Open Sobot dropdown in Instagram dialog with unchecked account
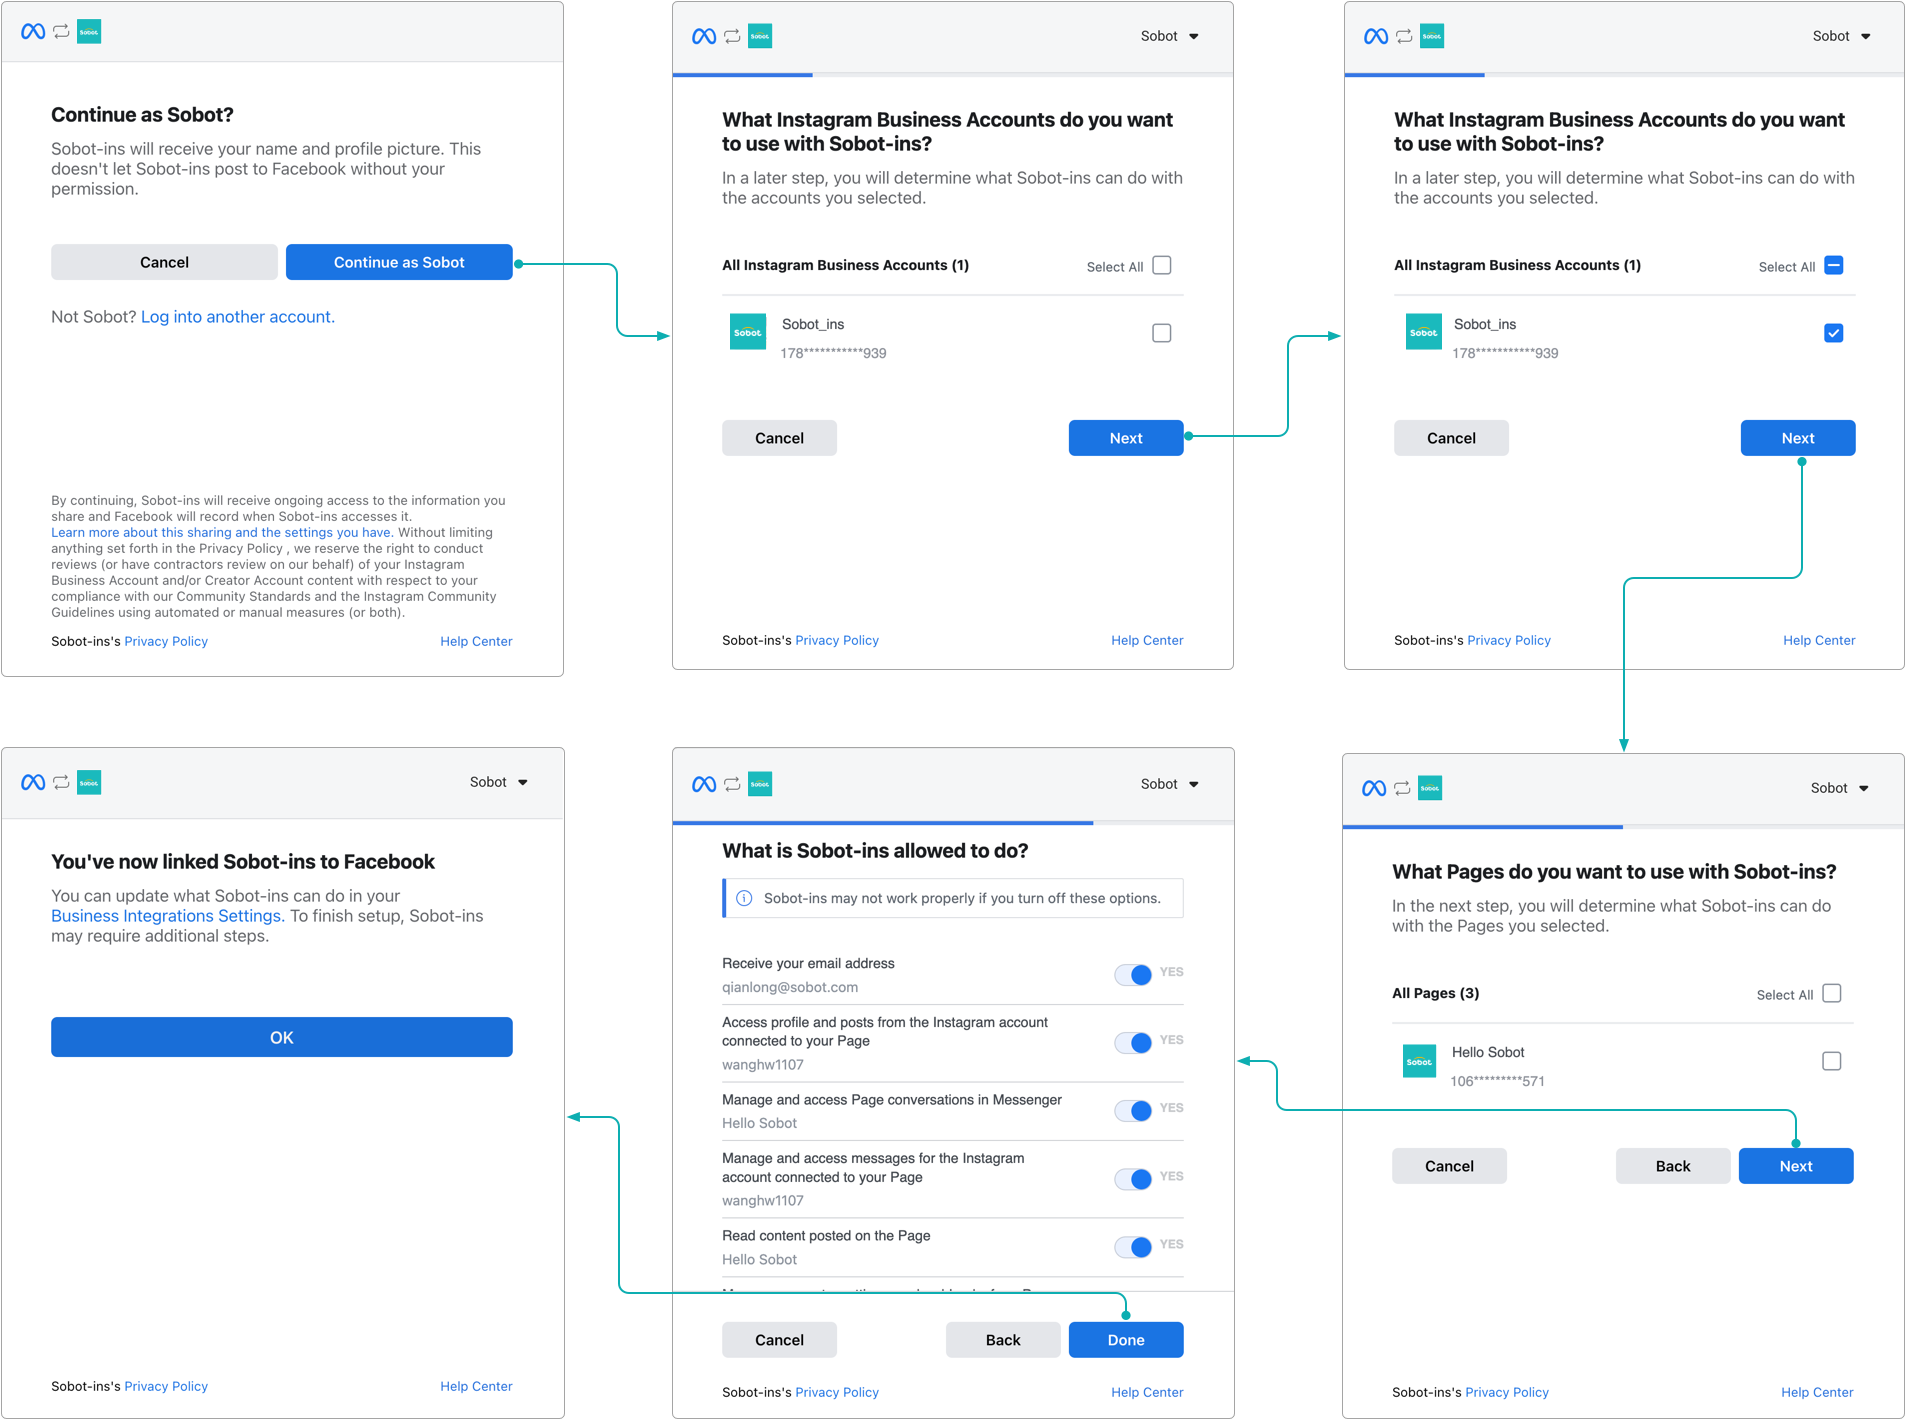The image size is (1905, 1419). tap(1170, 36)
